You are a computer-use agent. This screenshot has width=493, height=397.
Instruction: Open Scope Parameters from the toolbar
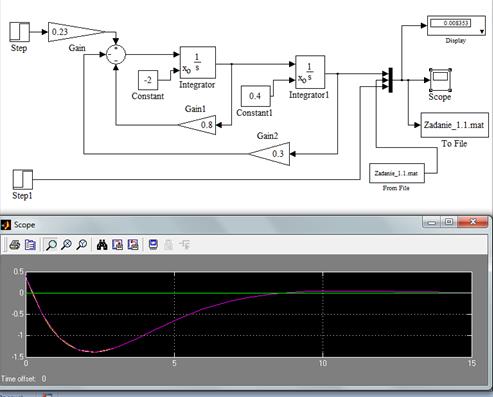30,245
